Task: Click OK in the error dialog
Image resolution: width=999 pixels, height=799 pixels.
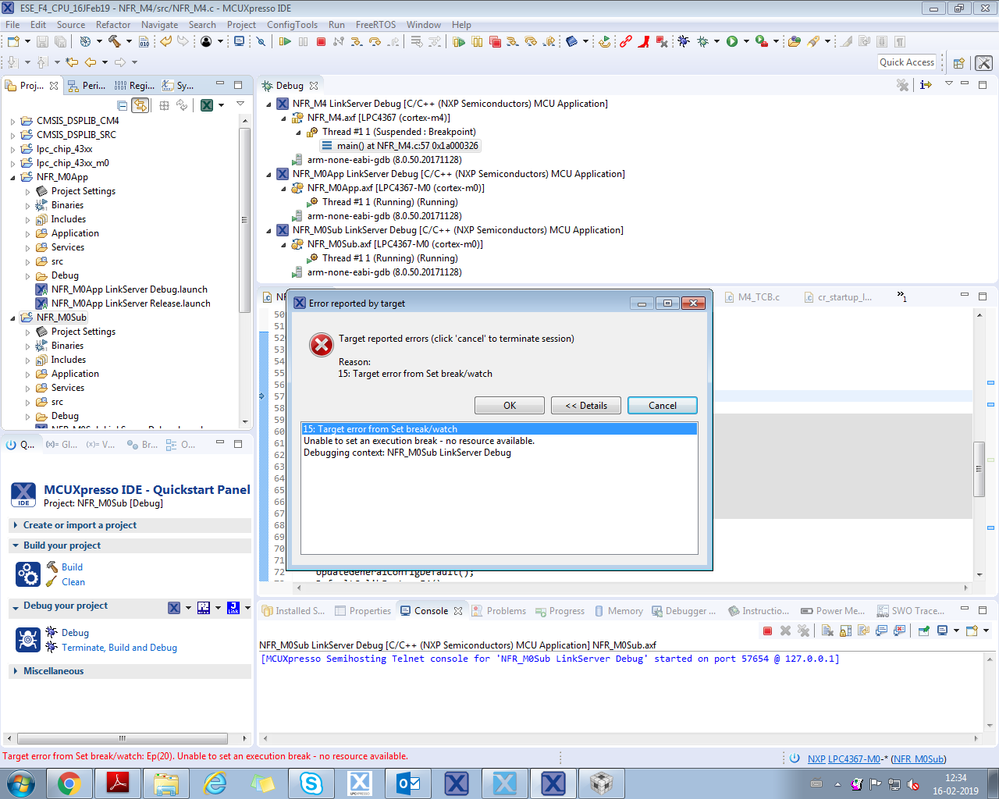Action: click(510, 405)
